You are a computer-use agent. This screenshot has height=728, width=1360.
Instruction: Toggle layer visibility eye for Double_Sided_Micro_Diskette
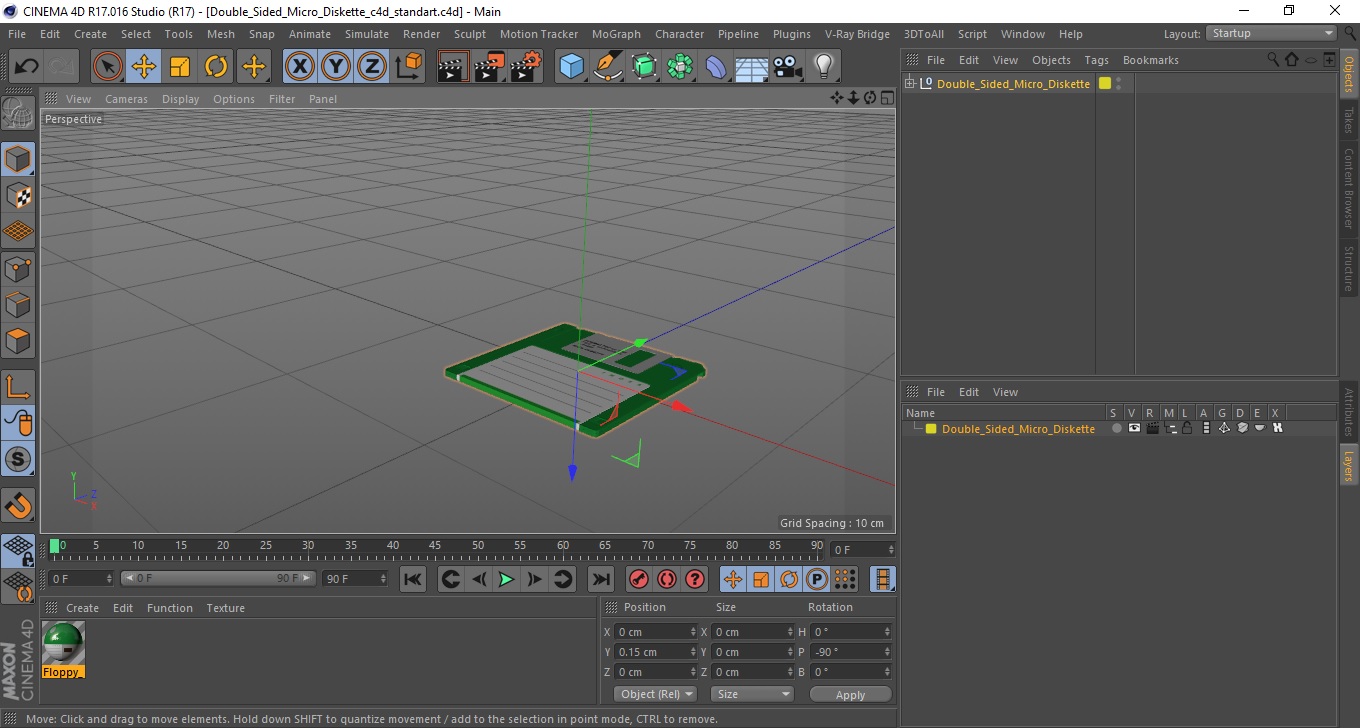tap(1134, 428)
